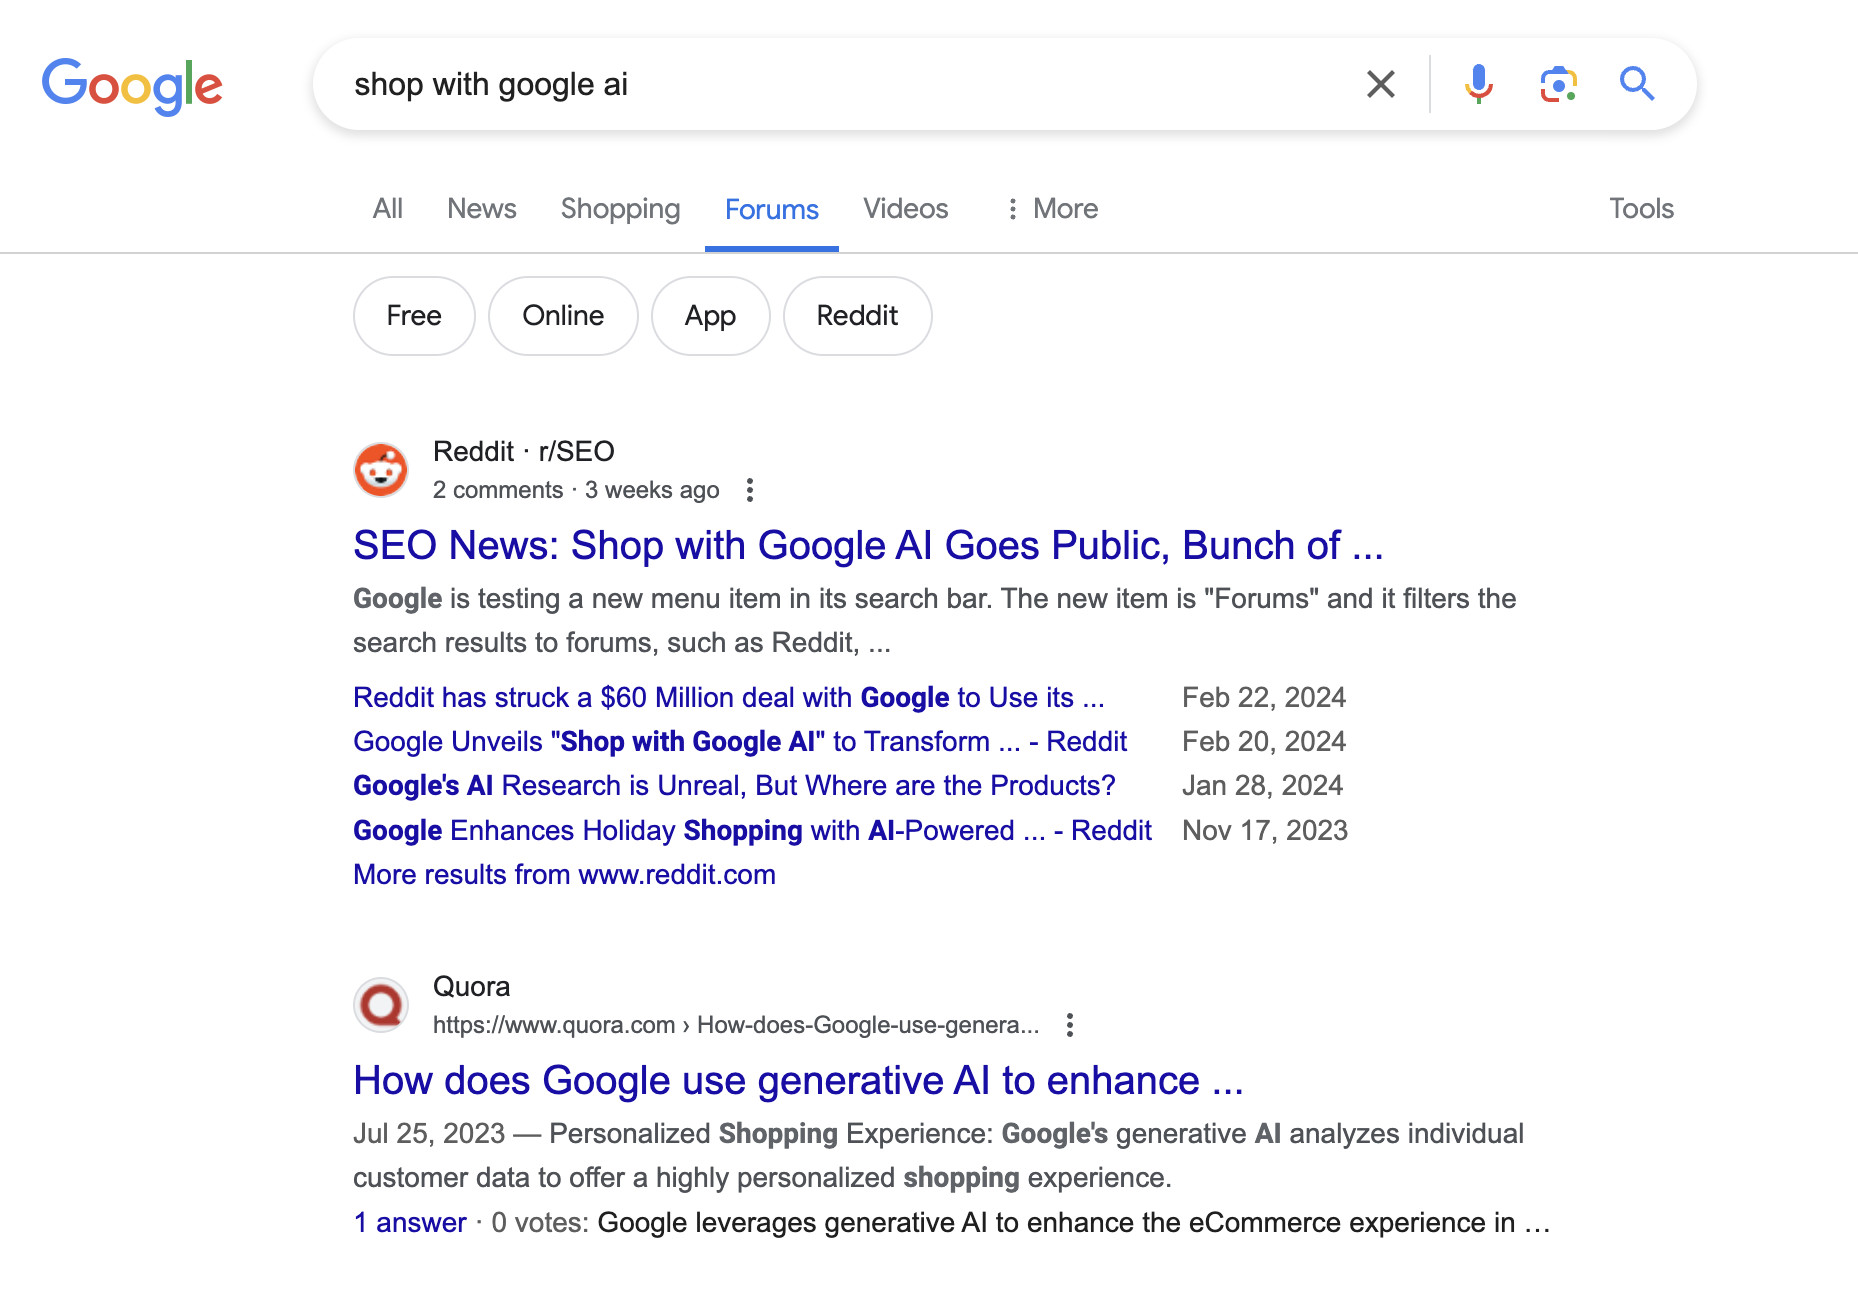Open options for the Quora result
Screen dimensions: 1858x1298
click(1069, 1025)
